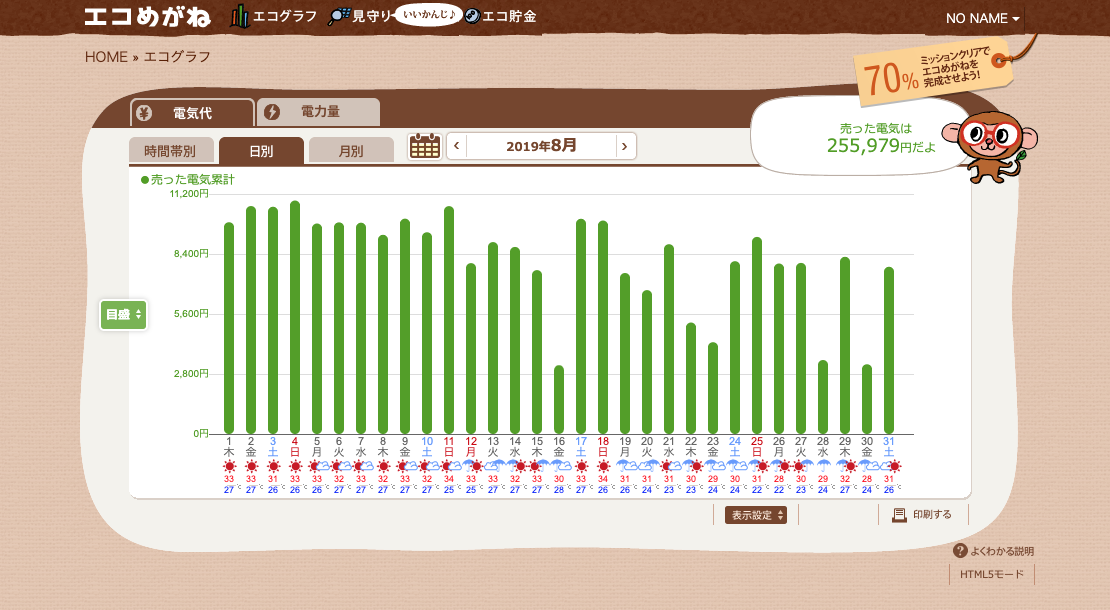Open the エコ貯金 coin icon

coord(472,16)
